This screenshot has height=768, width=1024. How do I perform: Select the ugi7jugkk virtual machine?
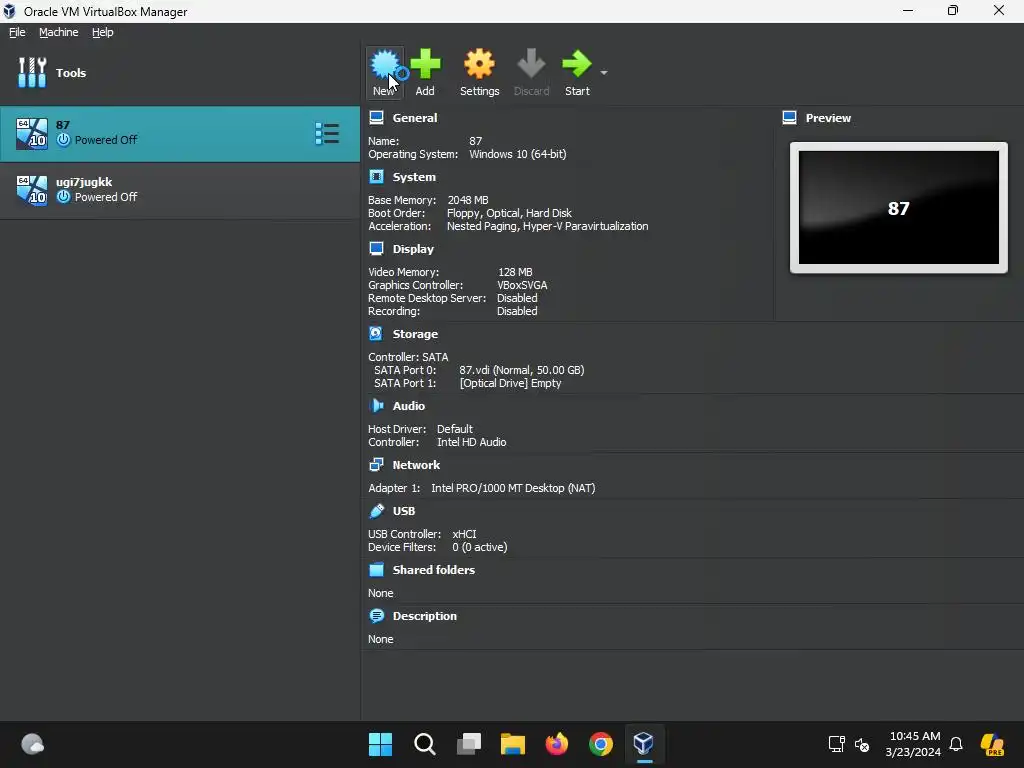(x=180, y=190)
